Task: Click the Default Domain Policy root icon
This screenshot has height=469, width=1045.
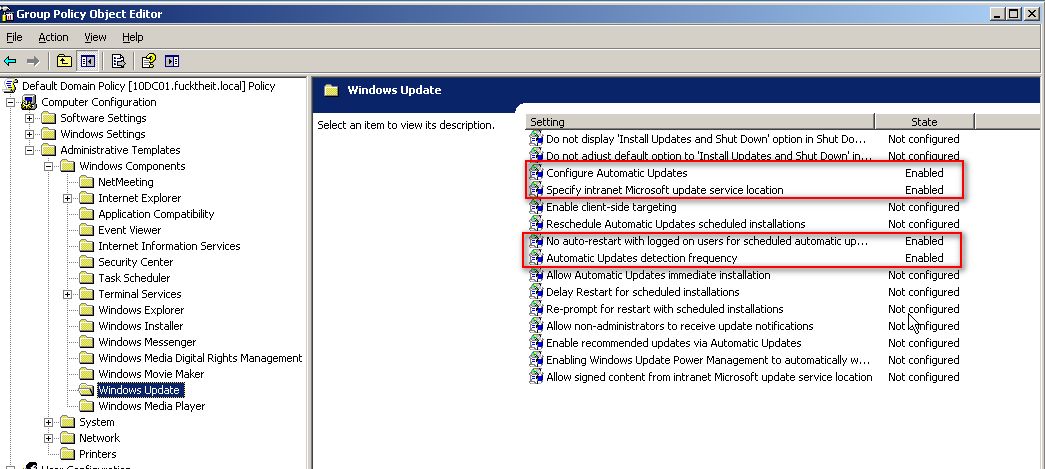Action: pyautogui.click(x=11, y=86)
